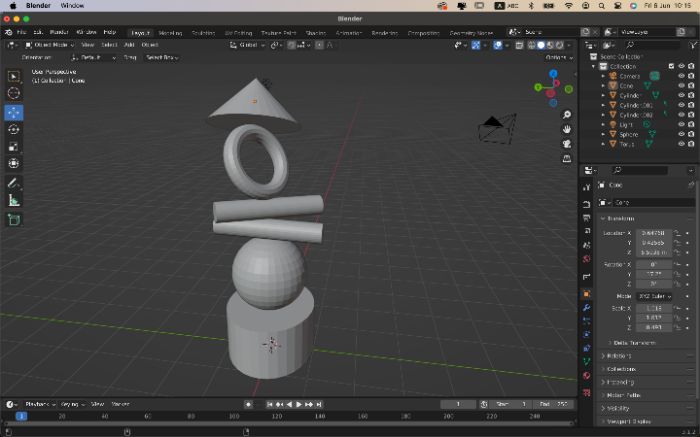Open the Material properties tab icon
The width and height of the screenshot is (700, 437).
(587, 375)
